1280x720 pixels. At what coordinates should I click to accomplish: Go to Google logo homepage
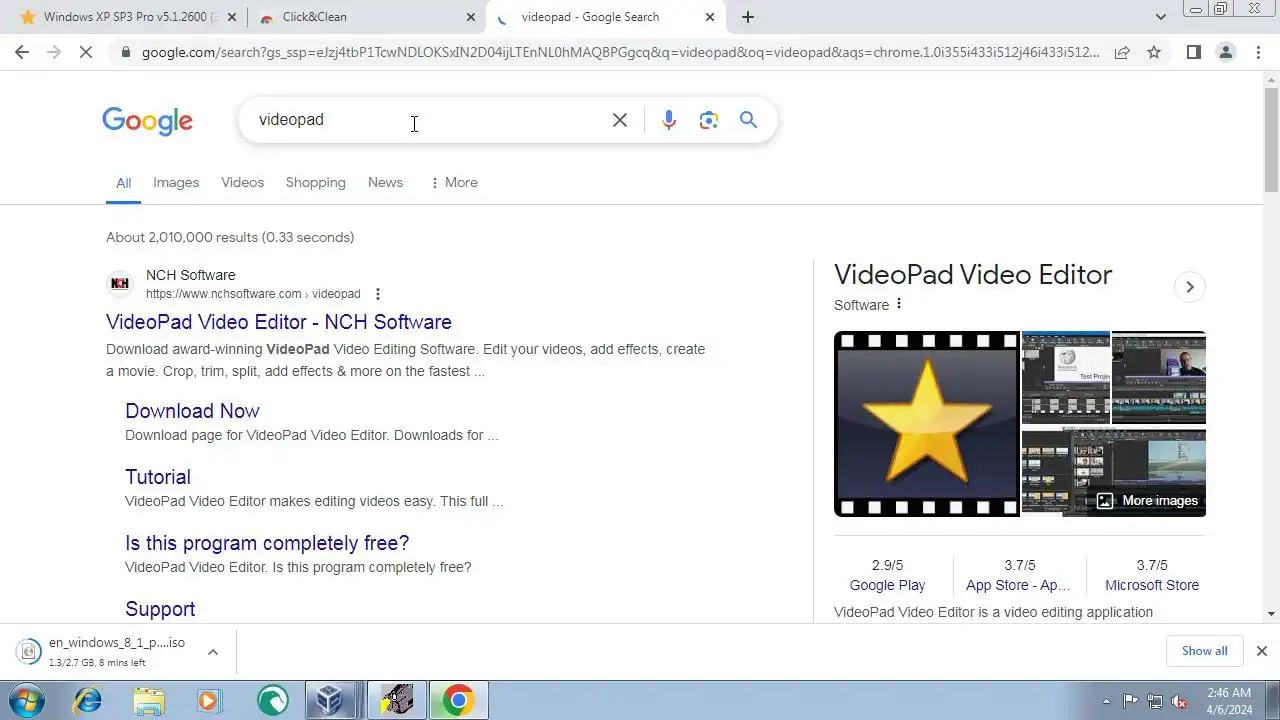click(x=147, y=121)
